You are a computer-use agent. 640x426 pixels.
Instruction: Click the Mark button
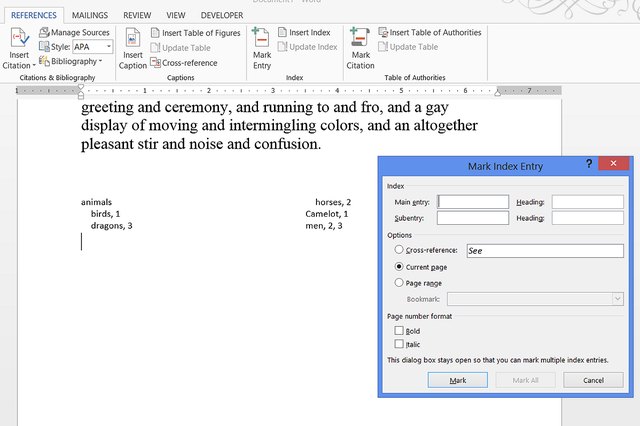pos(458,380)
